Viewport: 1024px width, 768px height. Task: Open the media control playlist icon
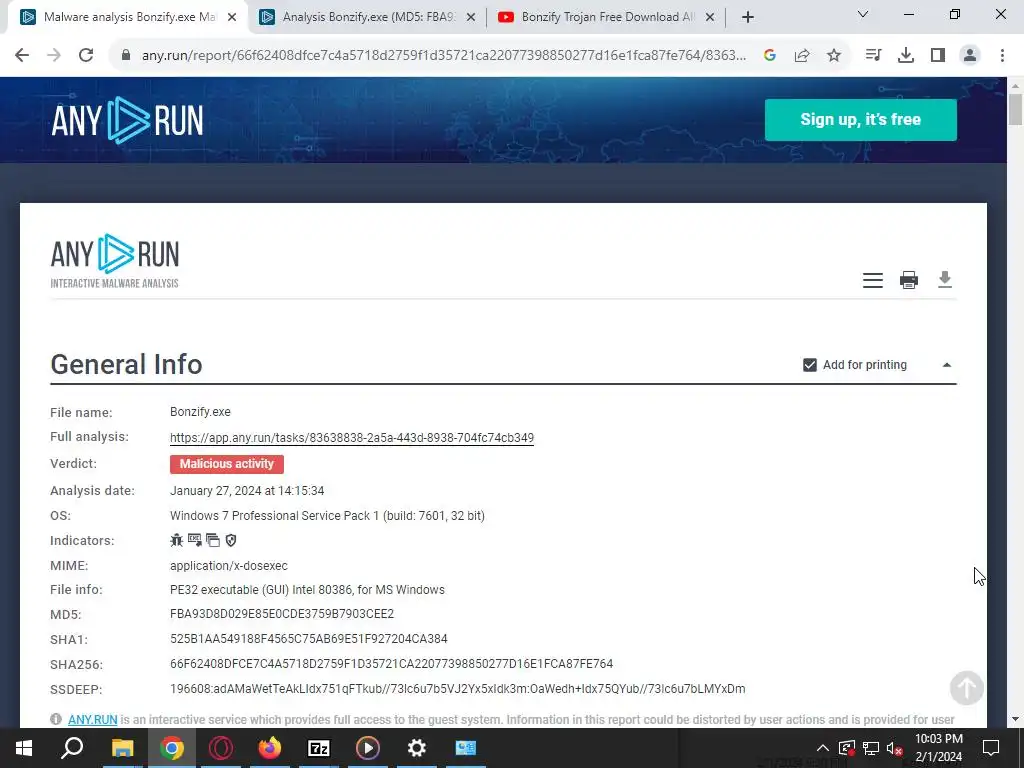[873, 56]
